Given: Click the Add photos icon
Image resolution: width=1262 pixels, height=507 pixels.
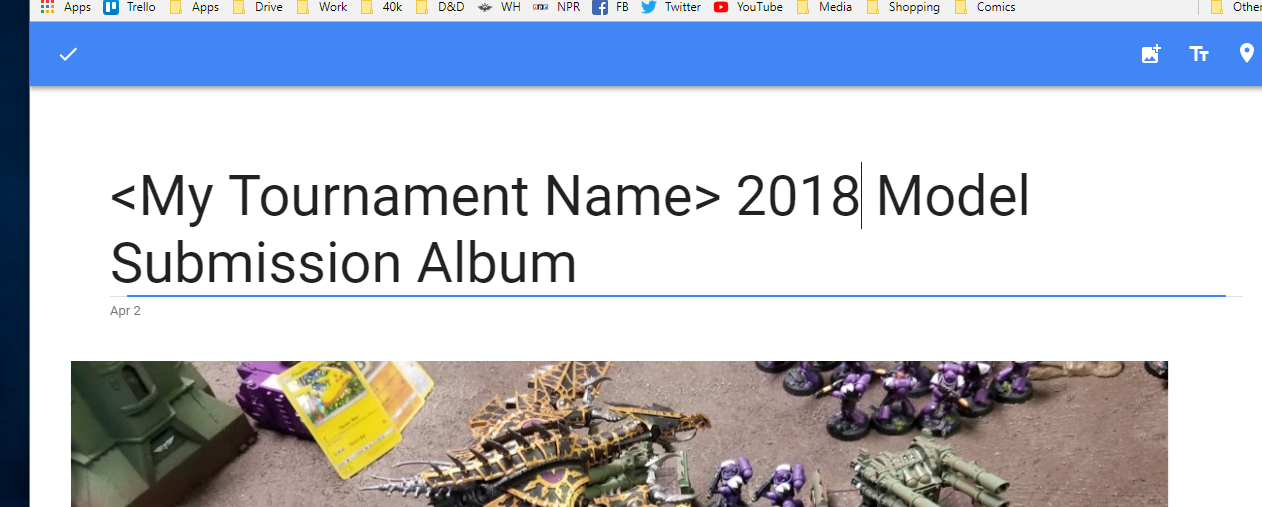Looking at the screenshot, I should click(x=1151, y=54).
